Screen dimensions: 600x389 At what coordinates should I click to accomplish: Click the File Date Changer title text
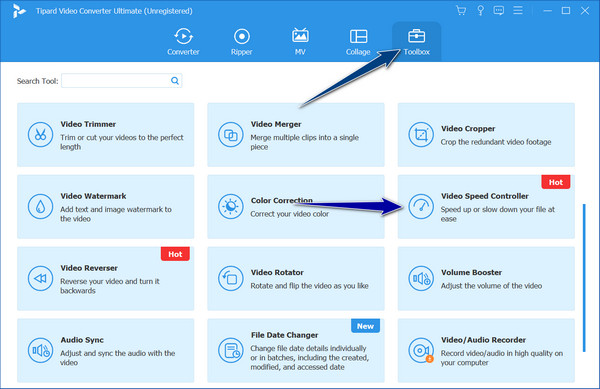[284, 335]
